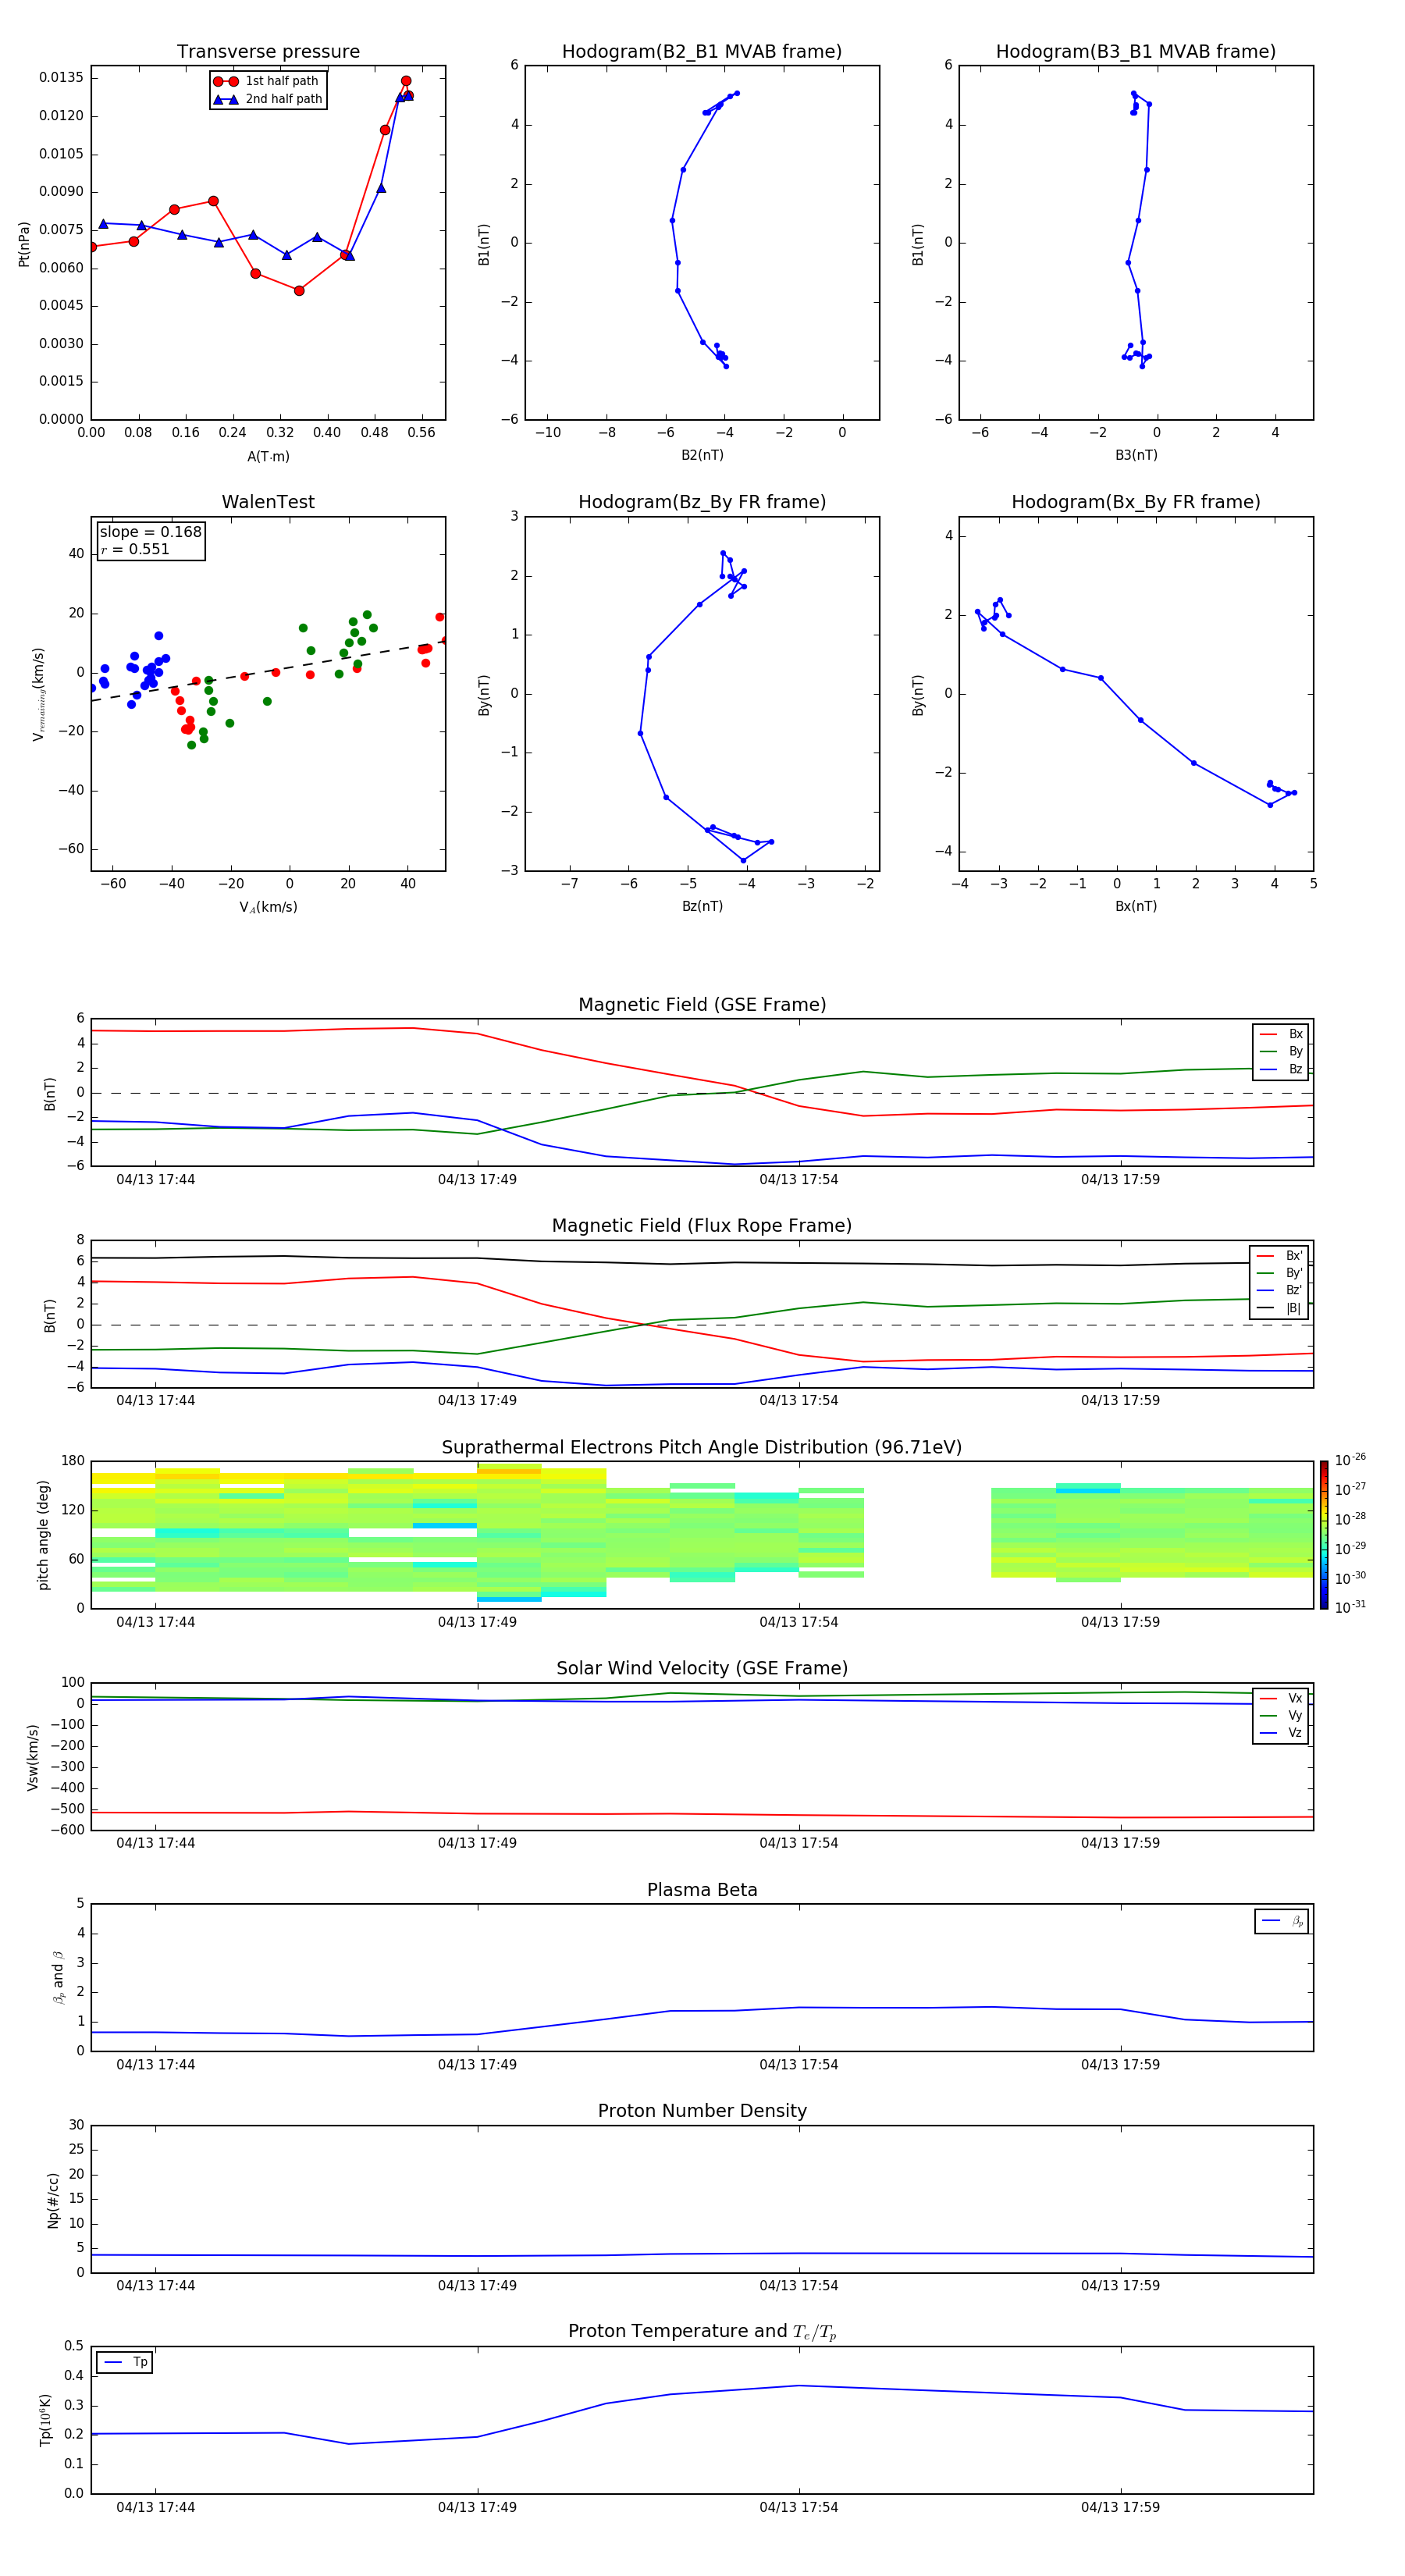This screenshot has width=1405, height=2576.
Task: Click the "Hodogram(B3_B1 MVAB frame)" title
Action: pos(1136,51)
